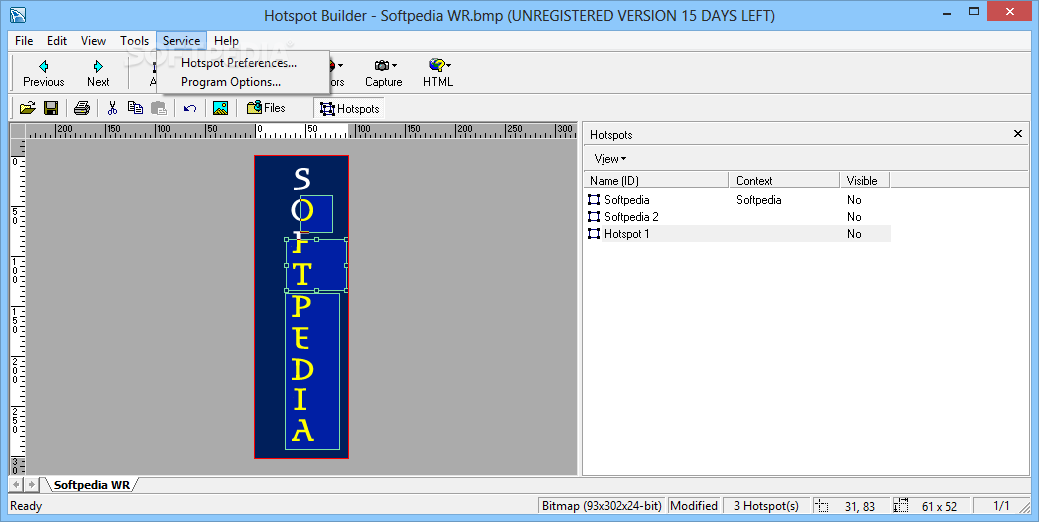Image resolution: width=1039 pixels, height=522 pixels.
Task: Go to the Previous image
Action: (x=44, y=73)
